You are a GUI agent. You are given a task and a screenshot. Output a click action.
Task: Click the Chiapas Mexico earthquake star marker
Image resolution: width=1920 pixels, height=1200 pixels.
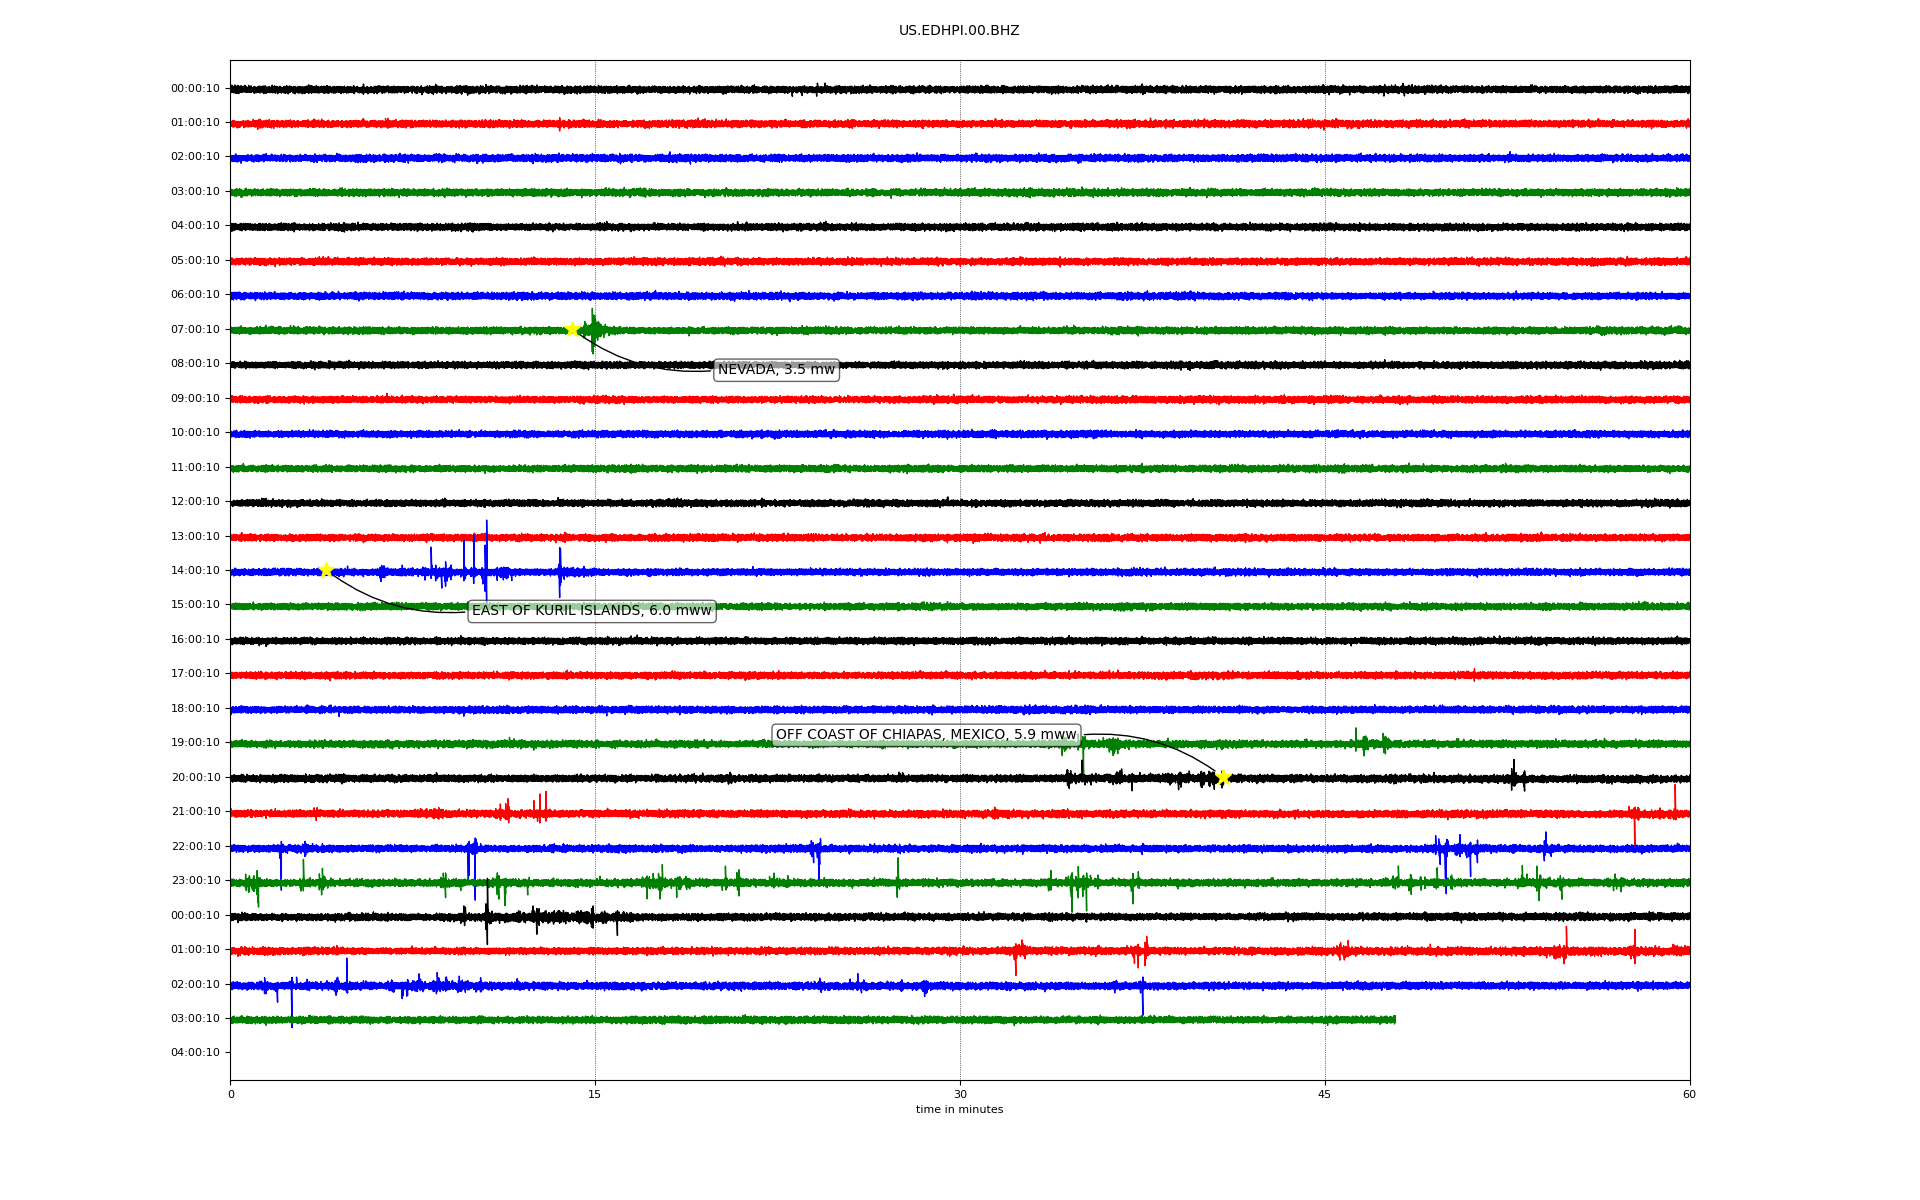point(1222,777)
